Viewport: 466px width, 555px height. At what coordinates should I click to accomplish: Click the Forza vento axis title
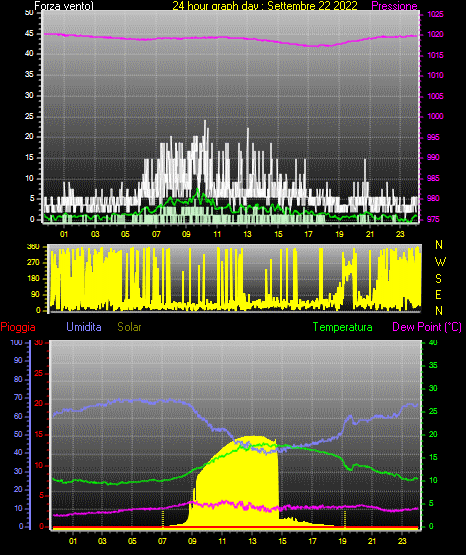[x=64, y=6]
